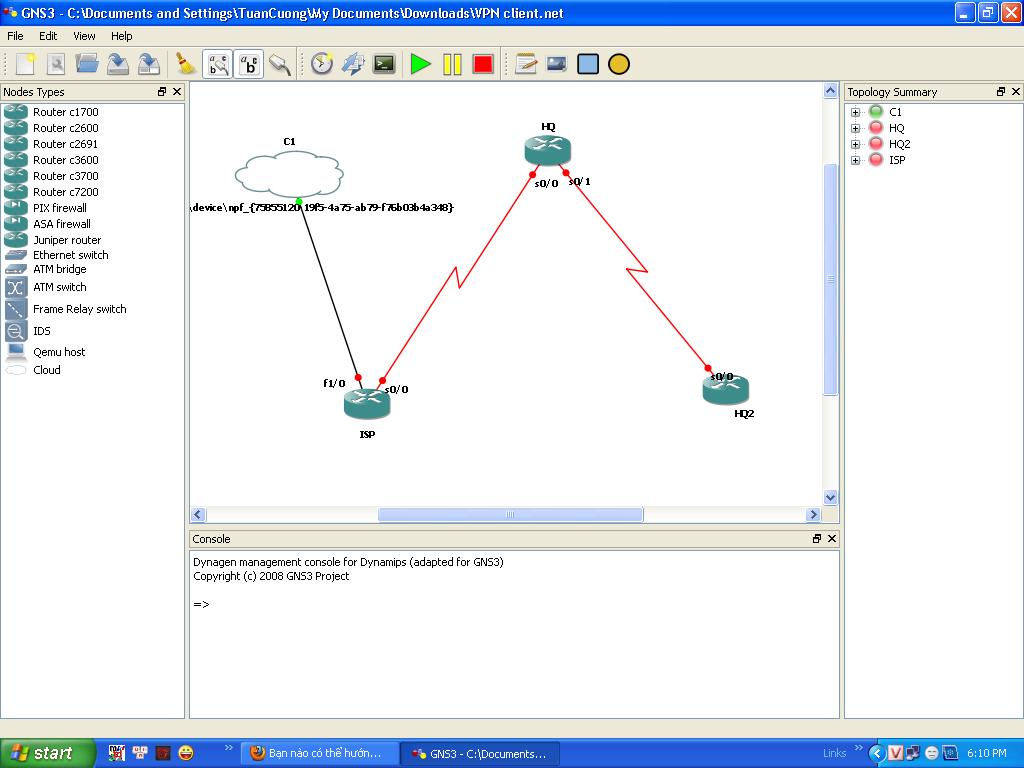Viewport: 1024px width, 768px height.
Task: Open the console terminal toolbar icon
Action: pyautogui.click(x=384, y=64)
